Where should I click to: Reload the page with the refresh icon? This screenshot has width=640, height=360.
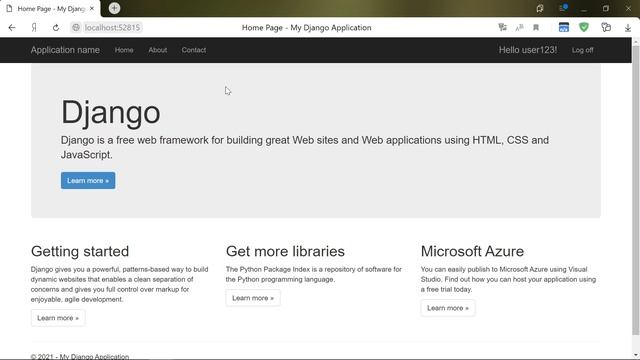(56, 28)
